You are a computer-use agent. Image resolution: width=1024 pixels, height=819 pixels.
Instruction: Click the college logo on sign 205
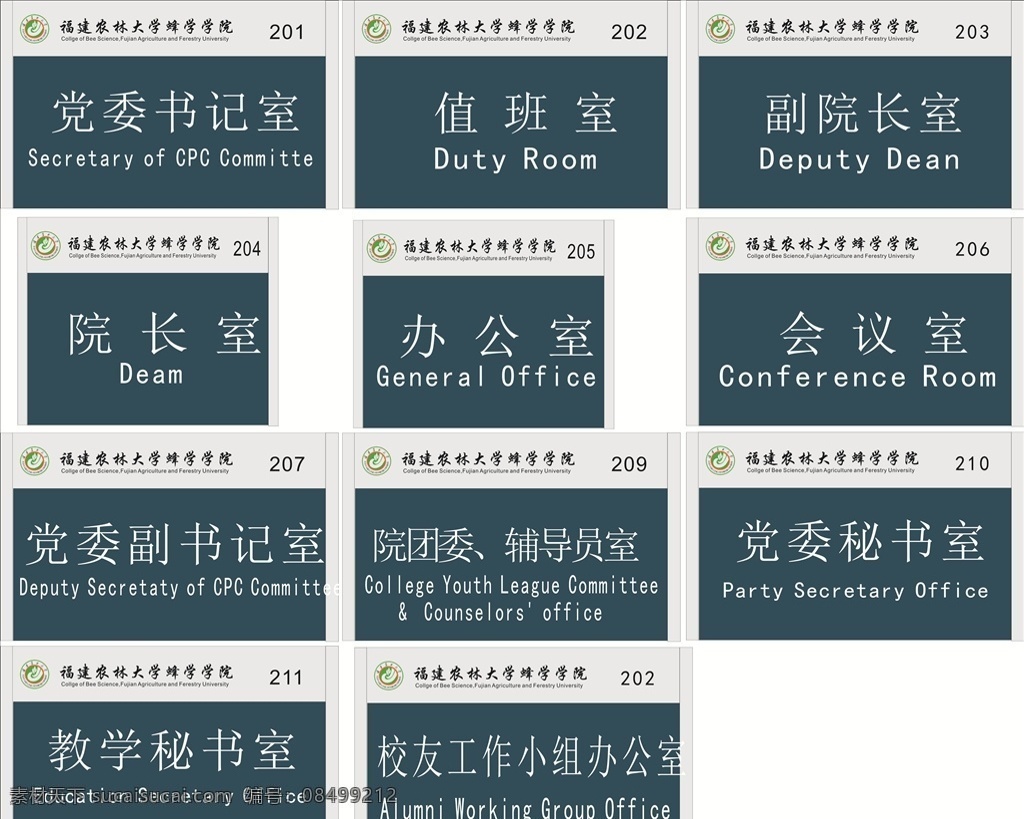point(381,248)
